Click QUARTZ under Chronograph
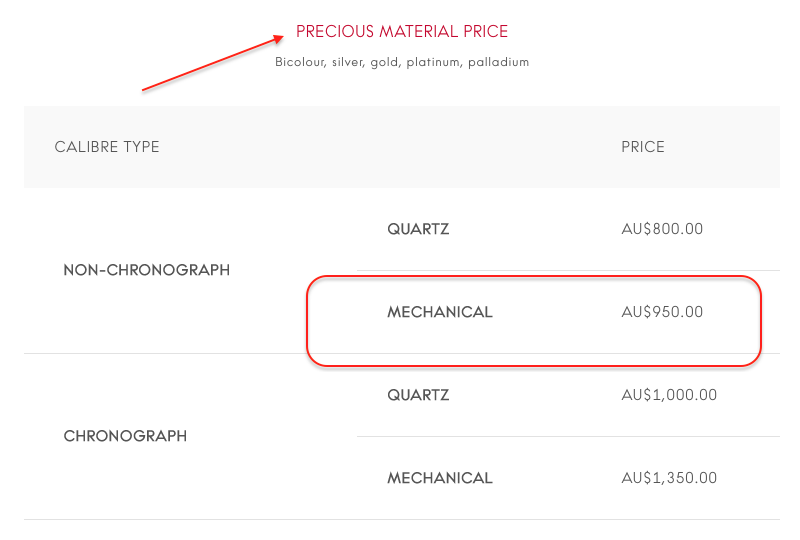The image size is (800, 540). pyautogui.click(x=418, y=395)
